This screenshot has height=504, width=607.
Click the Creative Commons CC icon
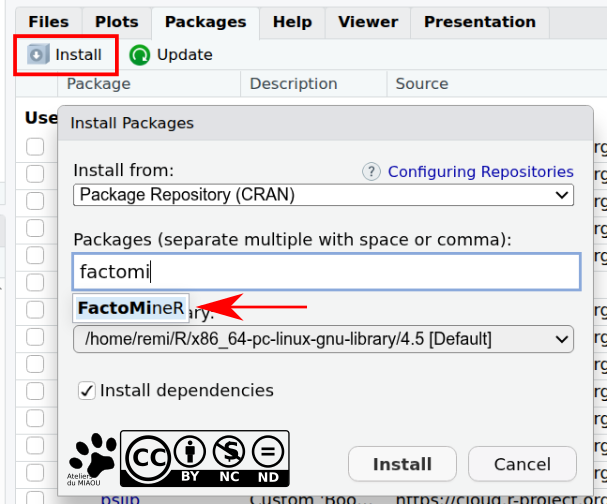(146, 458)
